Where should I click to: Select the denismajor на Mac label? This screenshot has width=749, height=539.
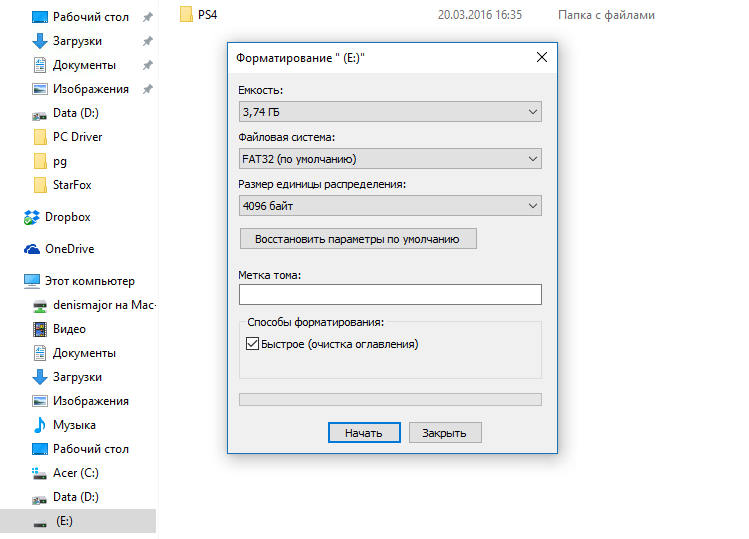point(105,305)
